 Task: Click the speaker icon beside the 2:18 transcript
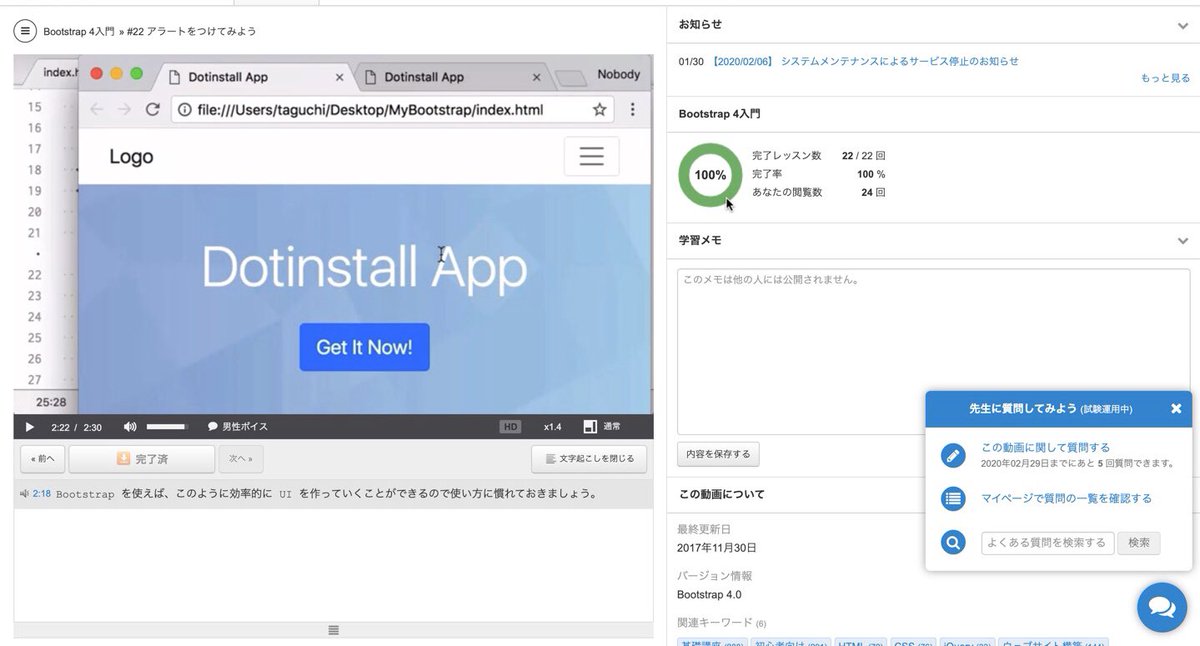coord(24,494)
